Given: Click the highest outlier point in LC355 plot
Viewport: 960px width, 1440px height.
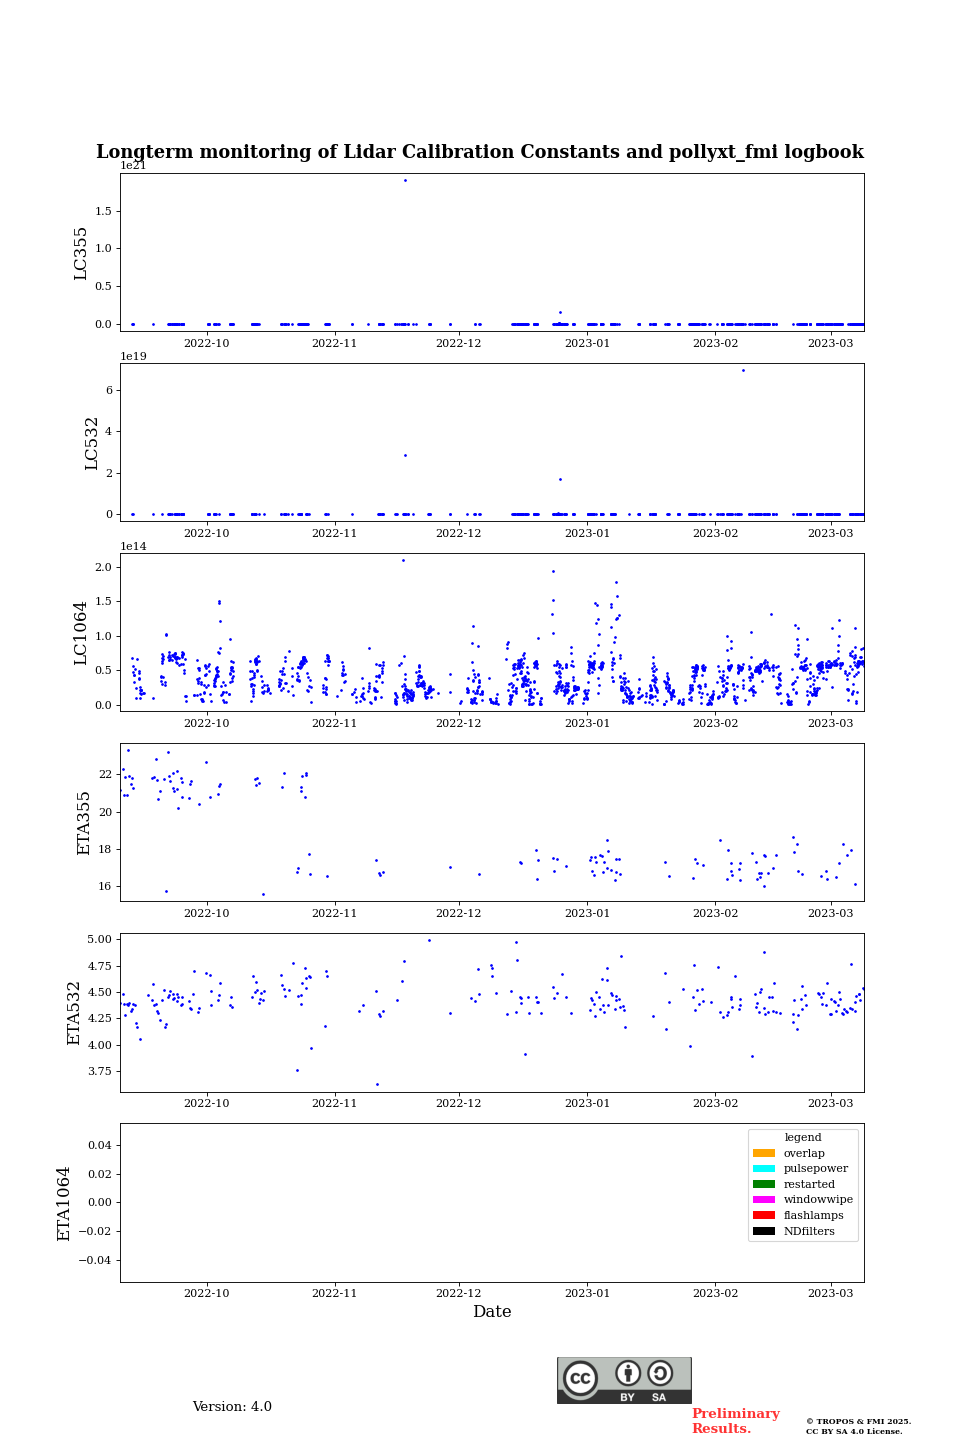Looking at the screenshot, I should [405, 180].
